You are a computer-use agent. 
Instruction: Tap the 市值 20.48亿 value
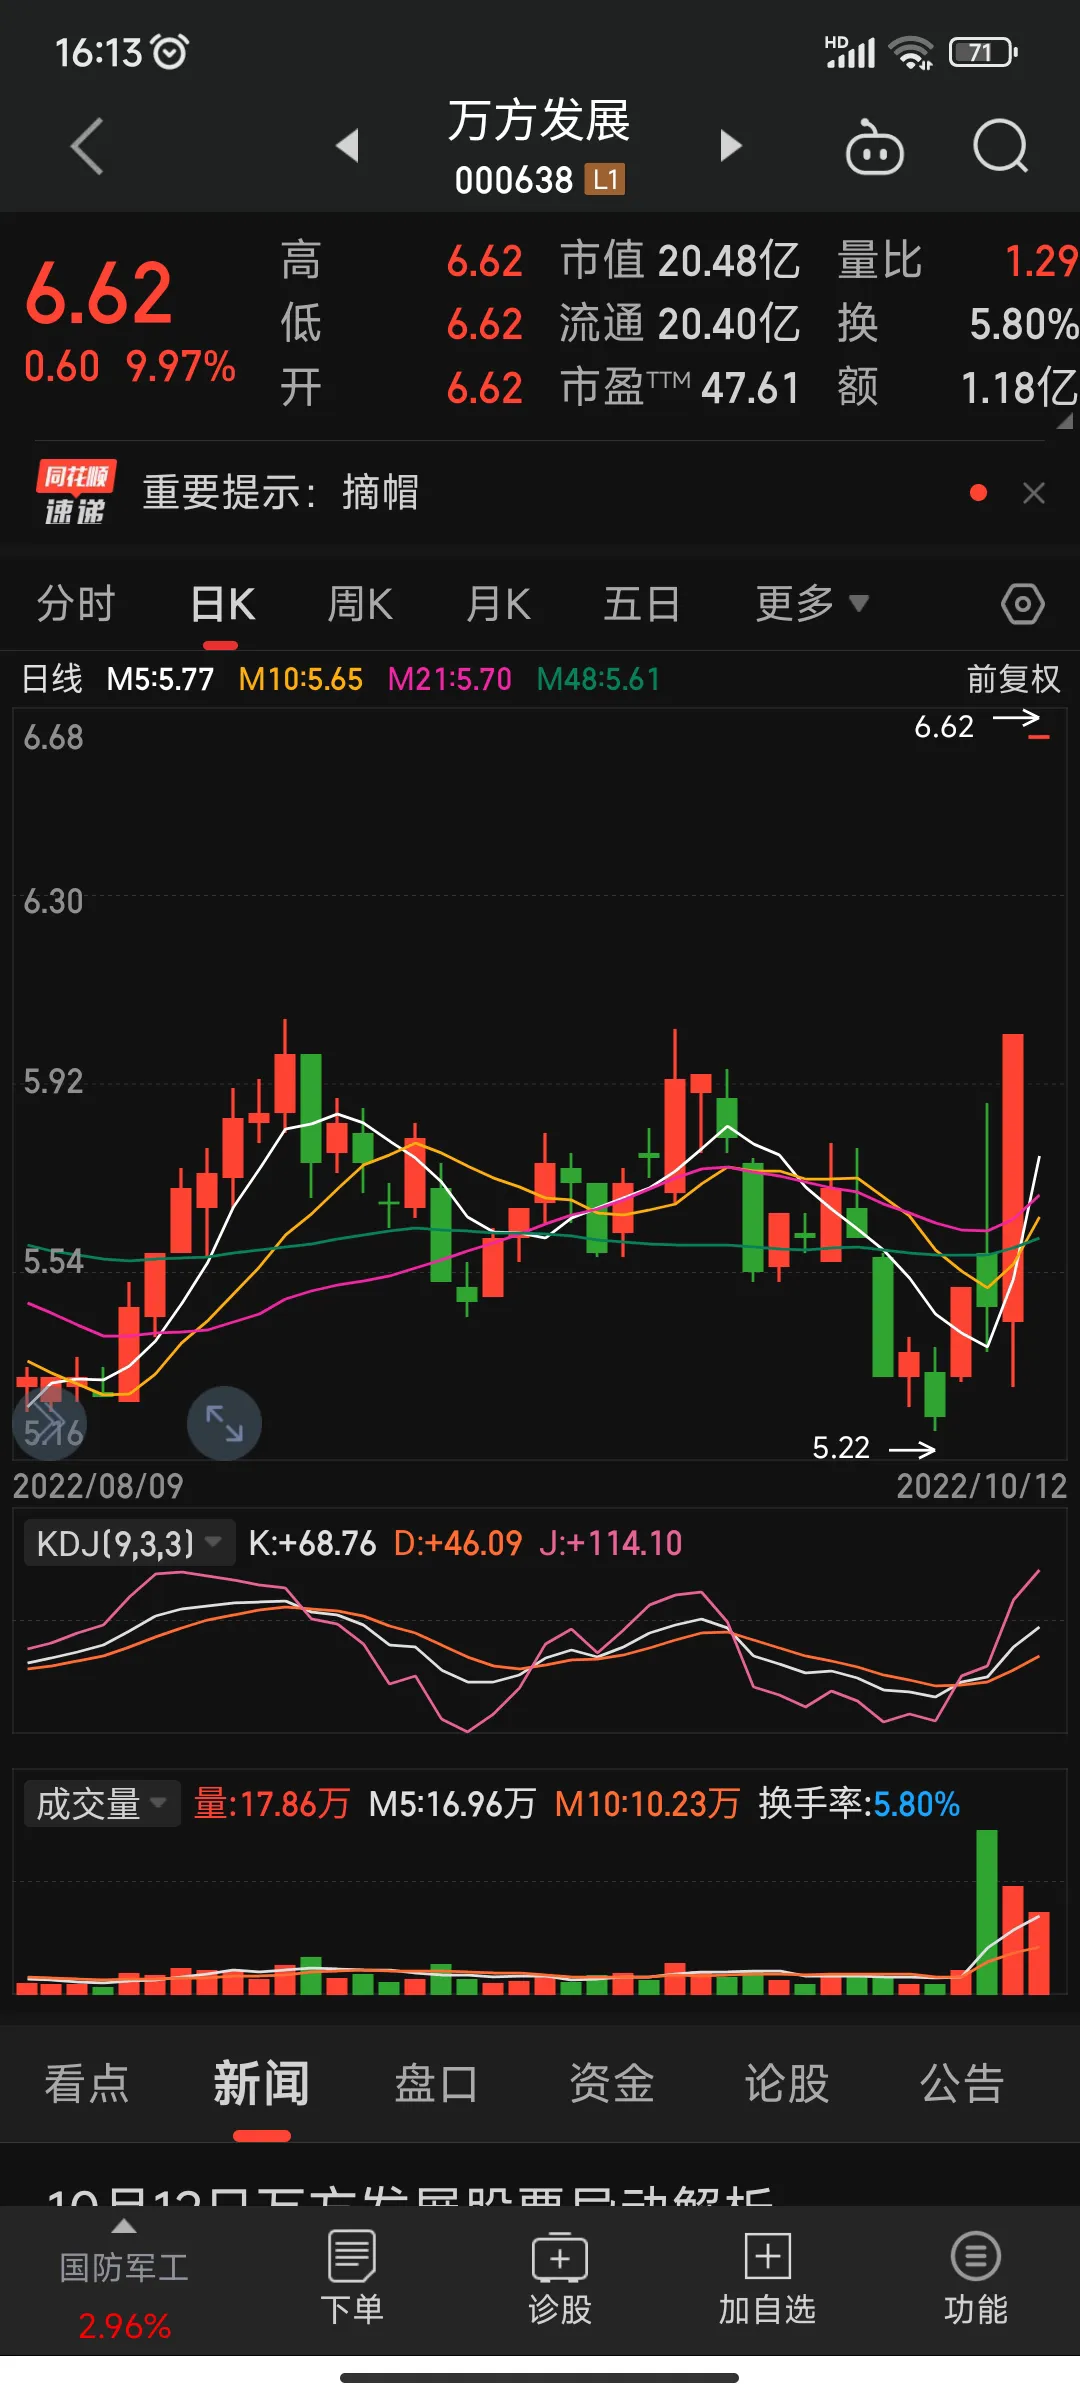680,261
